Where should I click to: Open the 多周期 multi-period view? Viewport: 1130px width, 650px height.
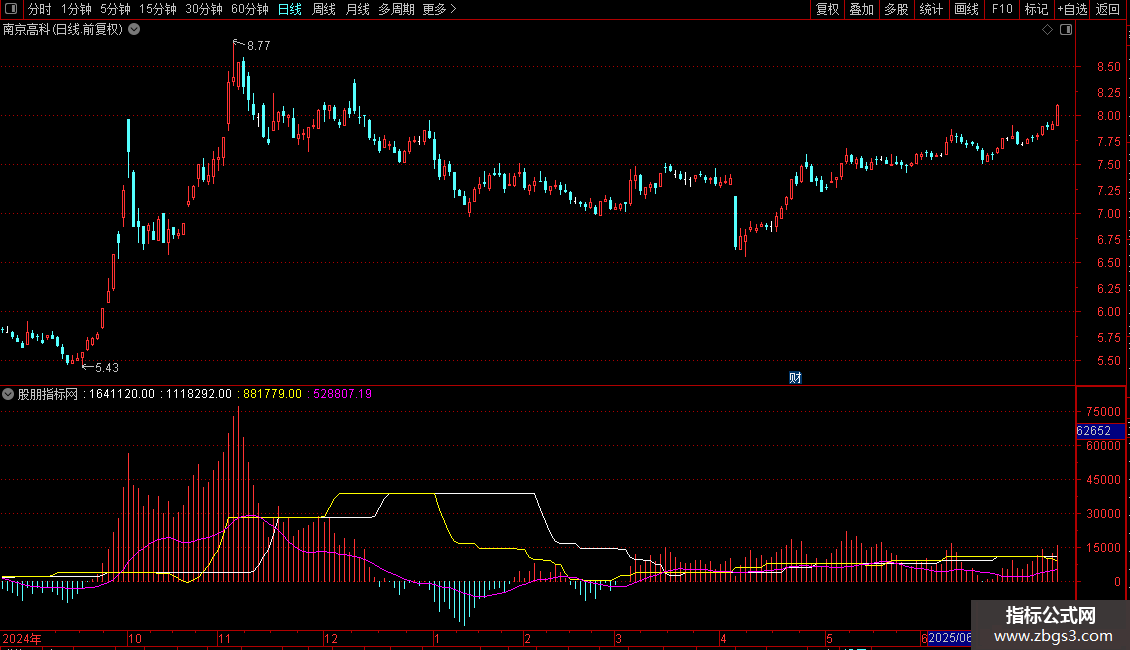click(396, 9)
